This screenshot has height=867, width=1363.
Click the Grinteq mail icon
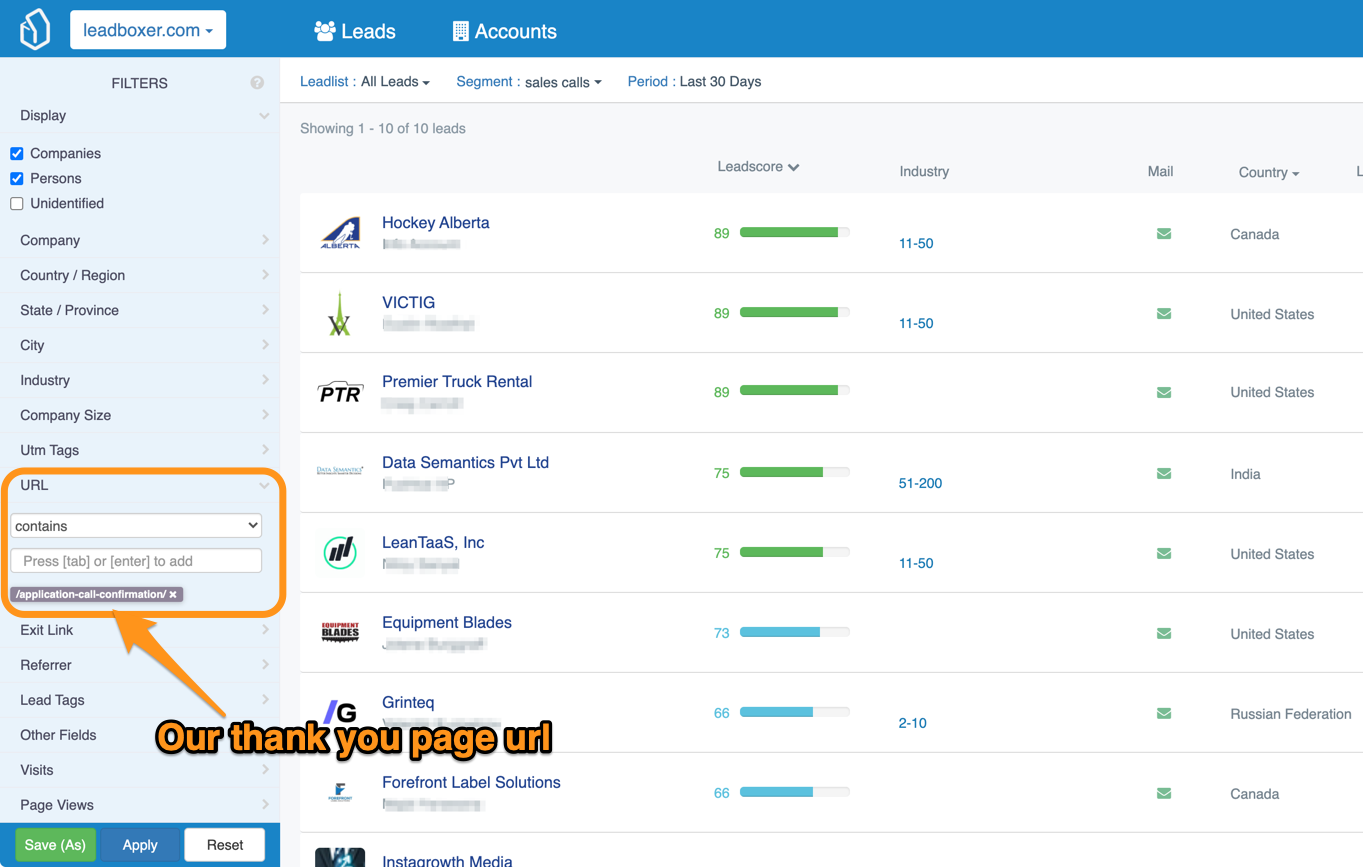1164,714
